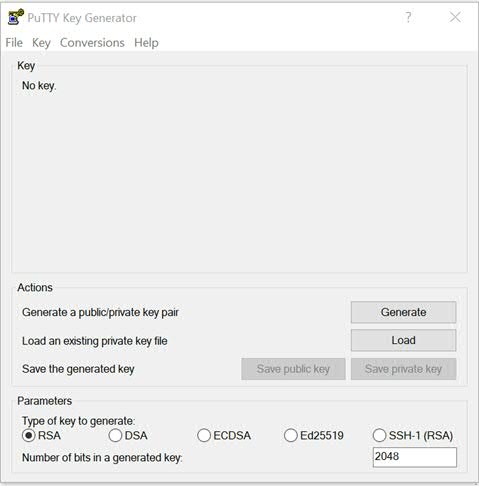Click the 'Type of key to generate' label
Viewport: 479px width, 486px height.
coord(79,421)
